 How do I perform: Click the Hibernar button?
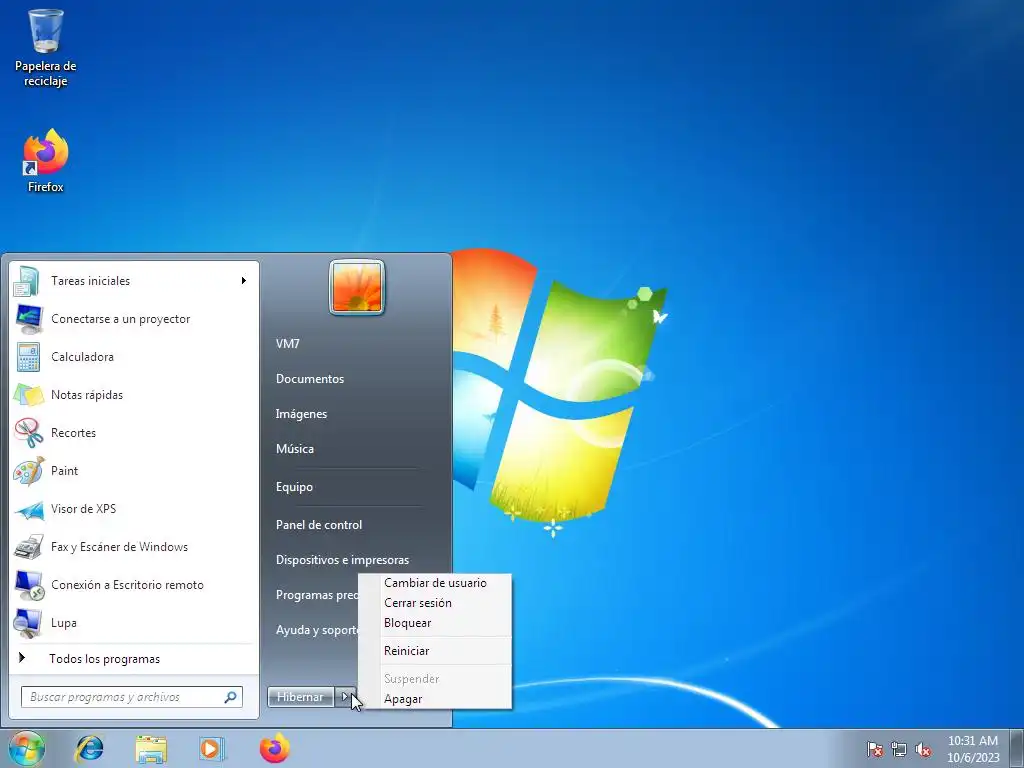tap(300, 697)
